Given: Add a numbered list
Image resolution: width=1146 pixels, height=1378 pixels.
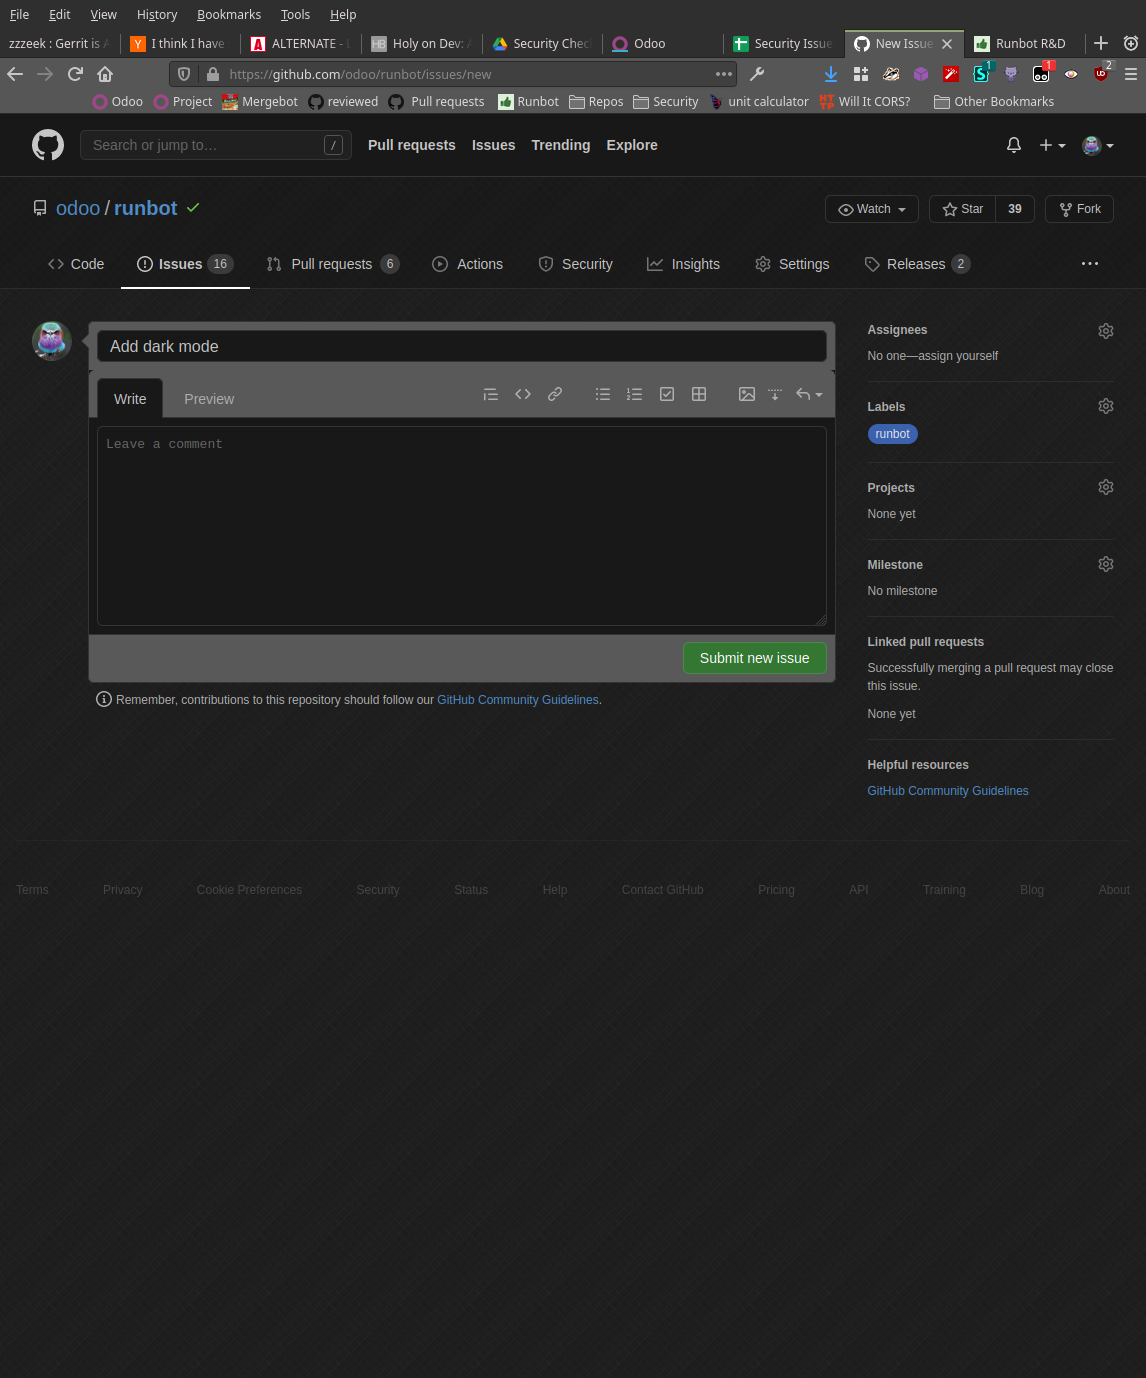Looking at the screenshot, I should 634,394.
